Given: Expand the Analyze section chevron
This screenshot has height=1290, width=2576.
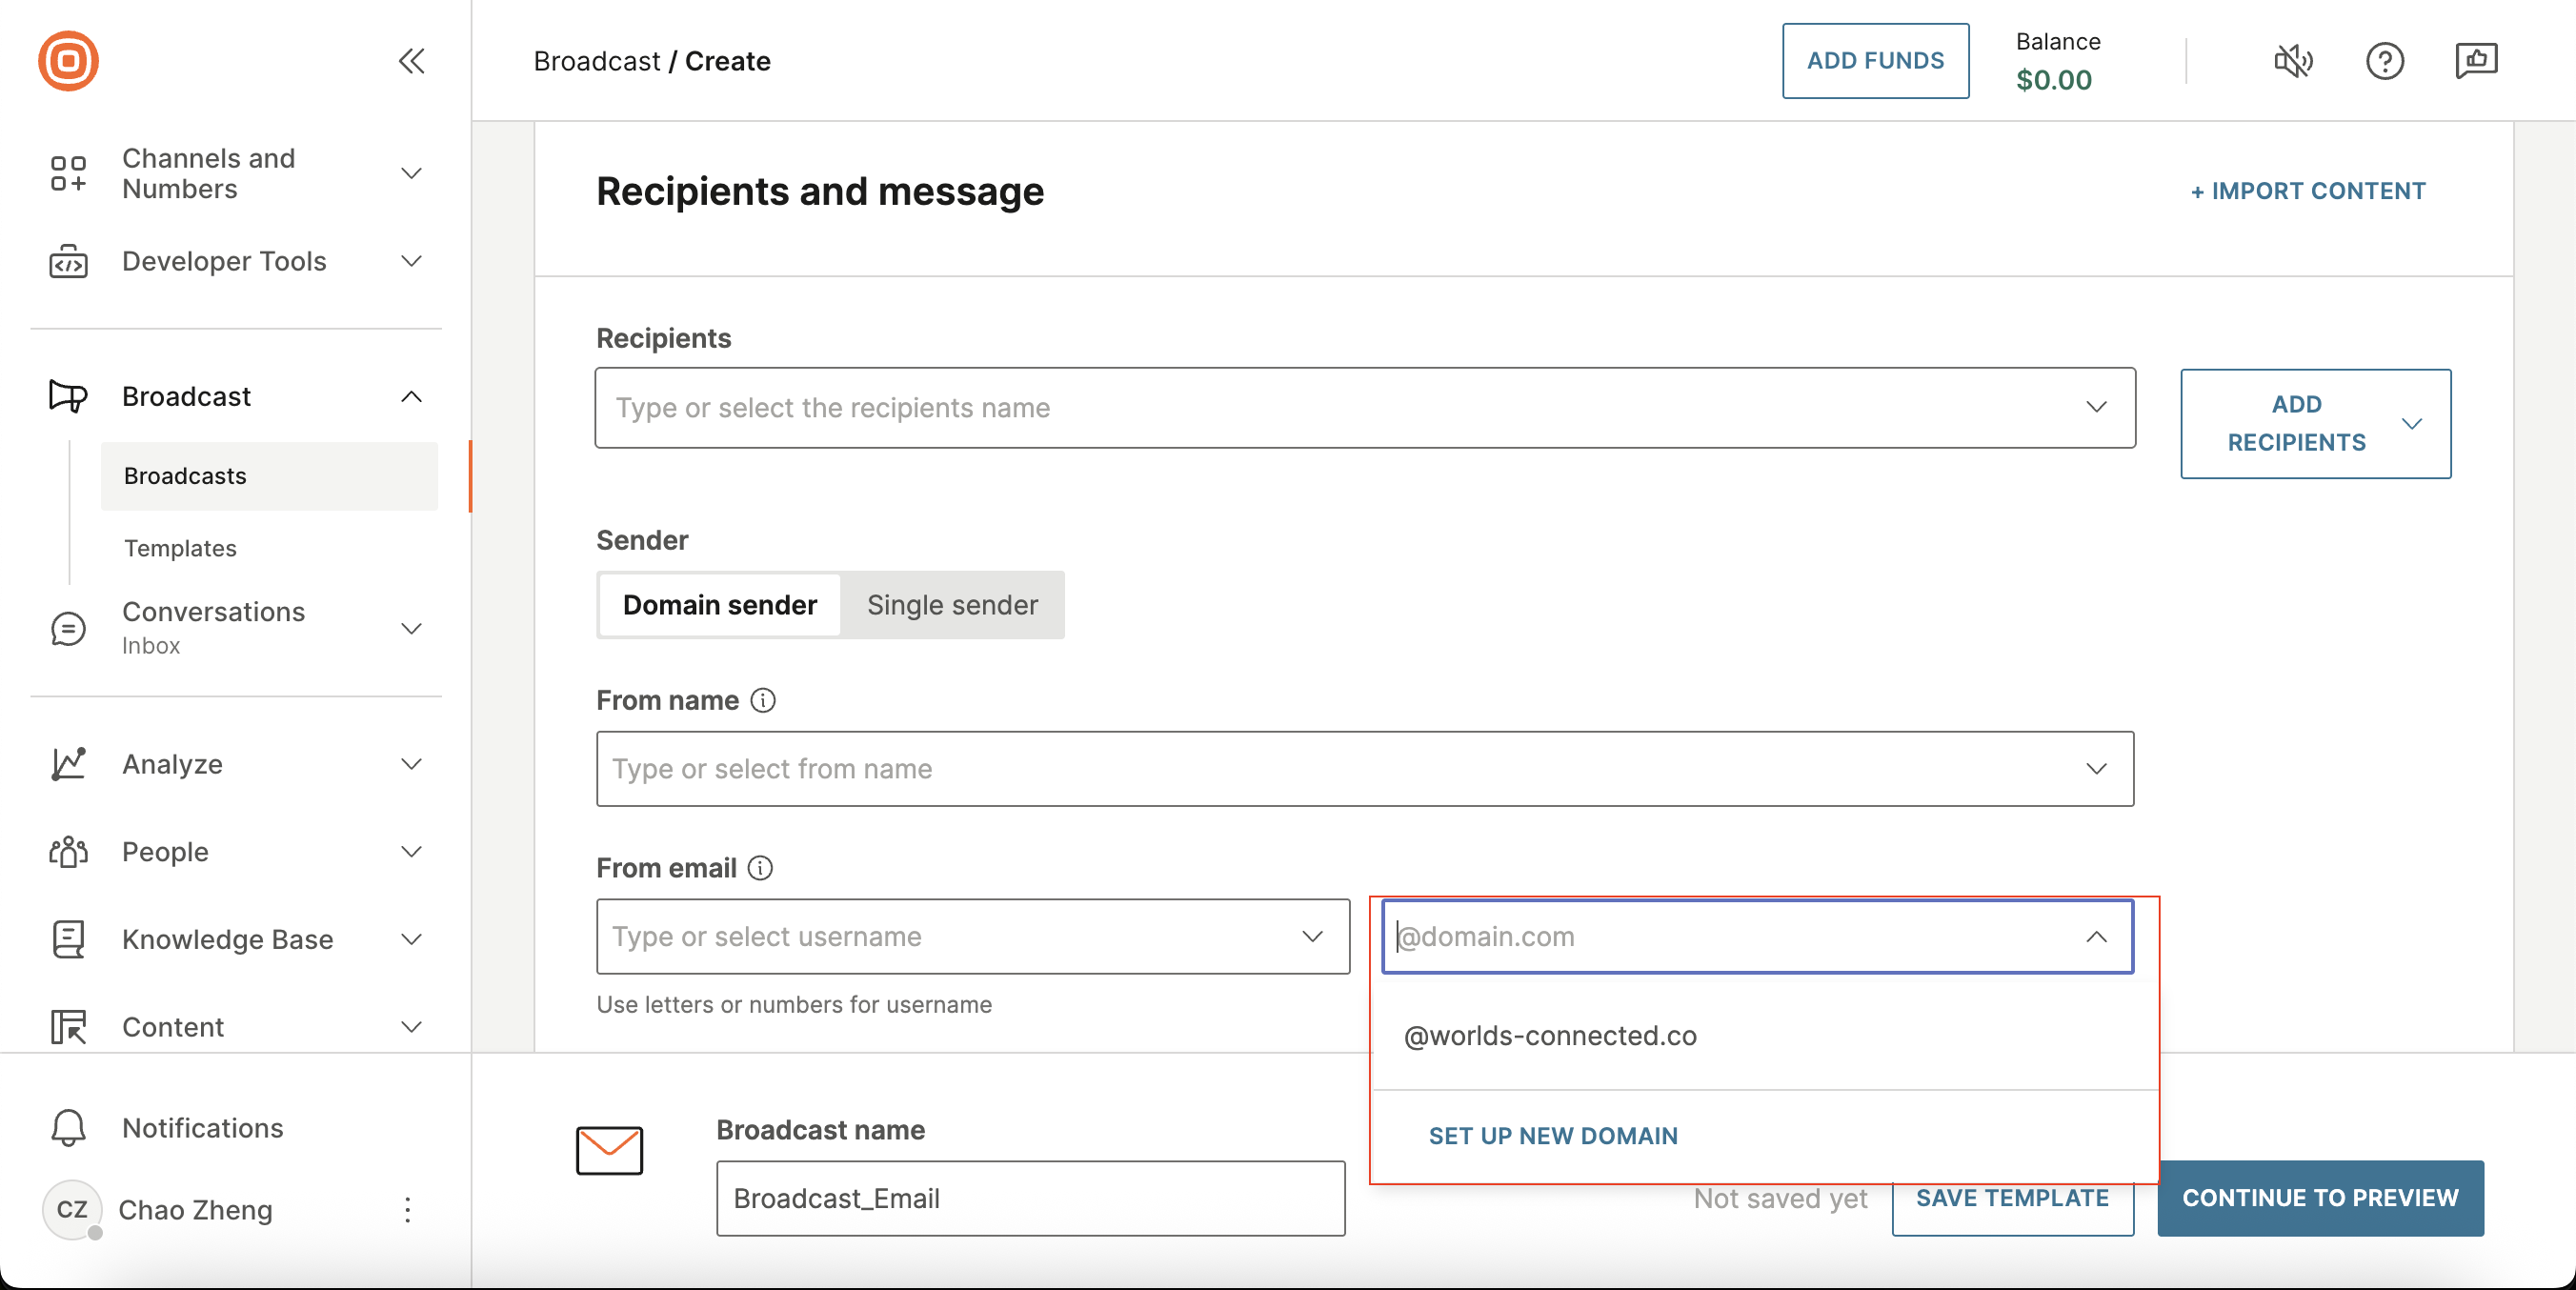Looking at the screenshot, I should click(411, 764).
